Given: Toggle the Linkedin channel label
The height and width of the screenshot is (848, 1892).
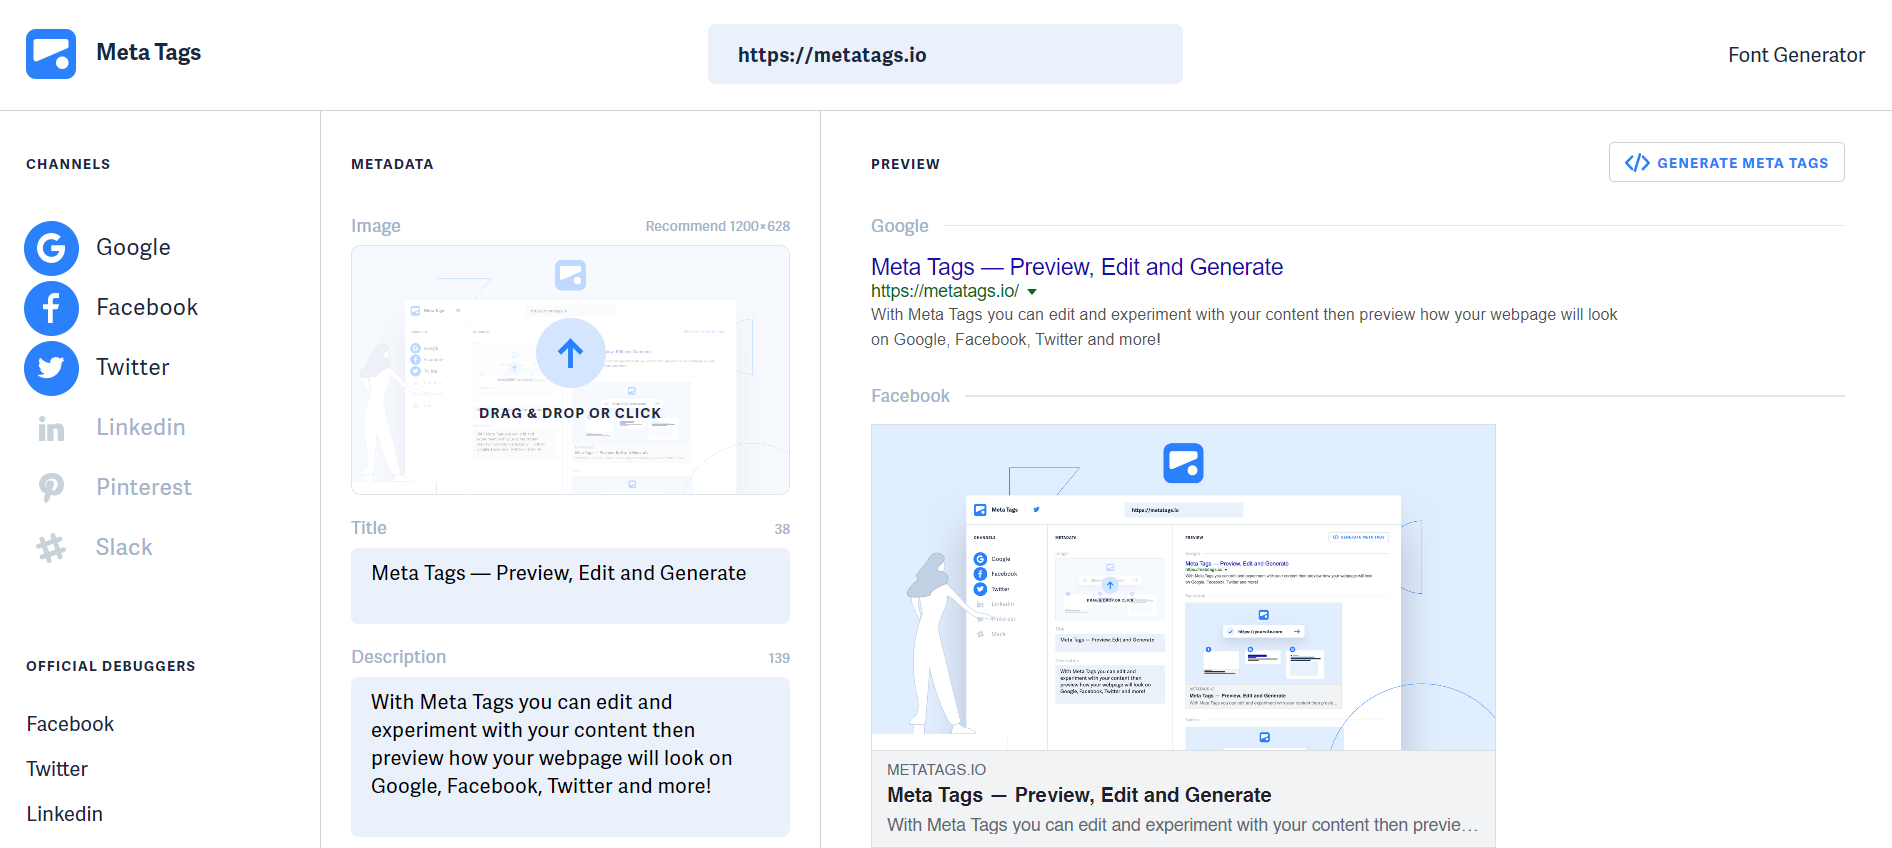Looking at the screenshot, I should pos(141,427).
